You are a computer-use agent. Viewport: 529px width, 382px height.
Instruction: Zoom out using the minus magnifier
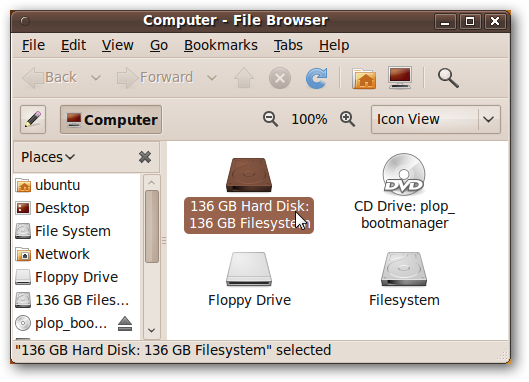pyautogui.click(x=270, y=119)
